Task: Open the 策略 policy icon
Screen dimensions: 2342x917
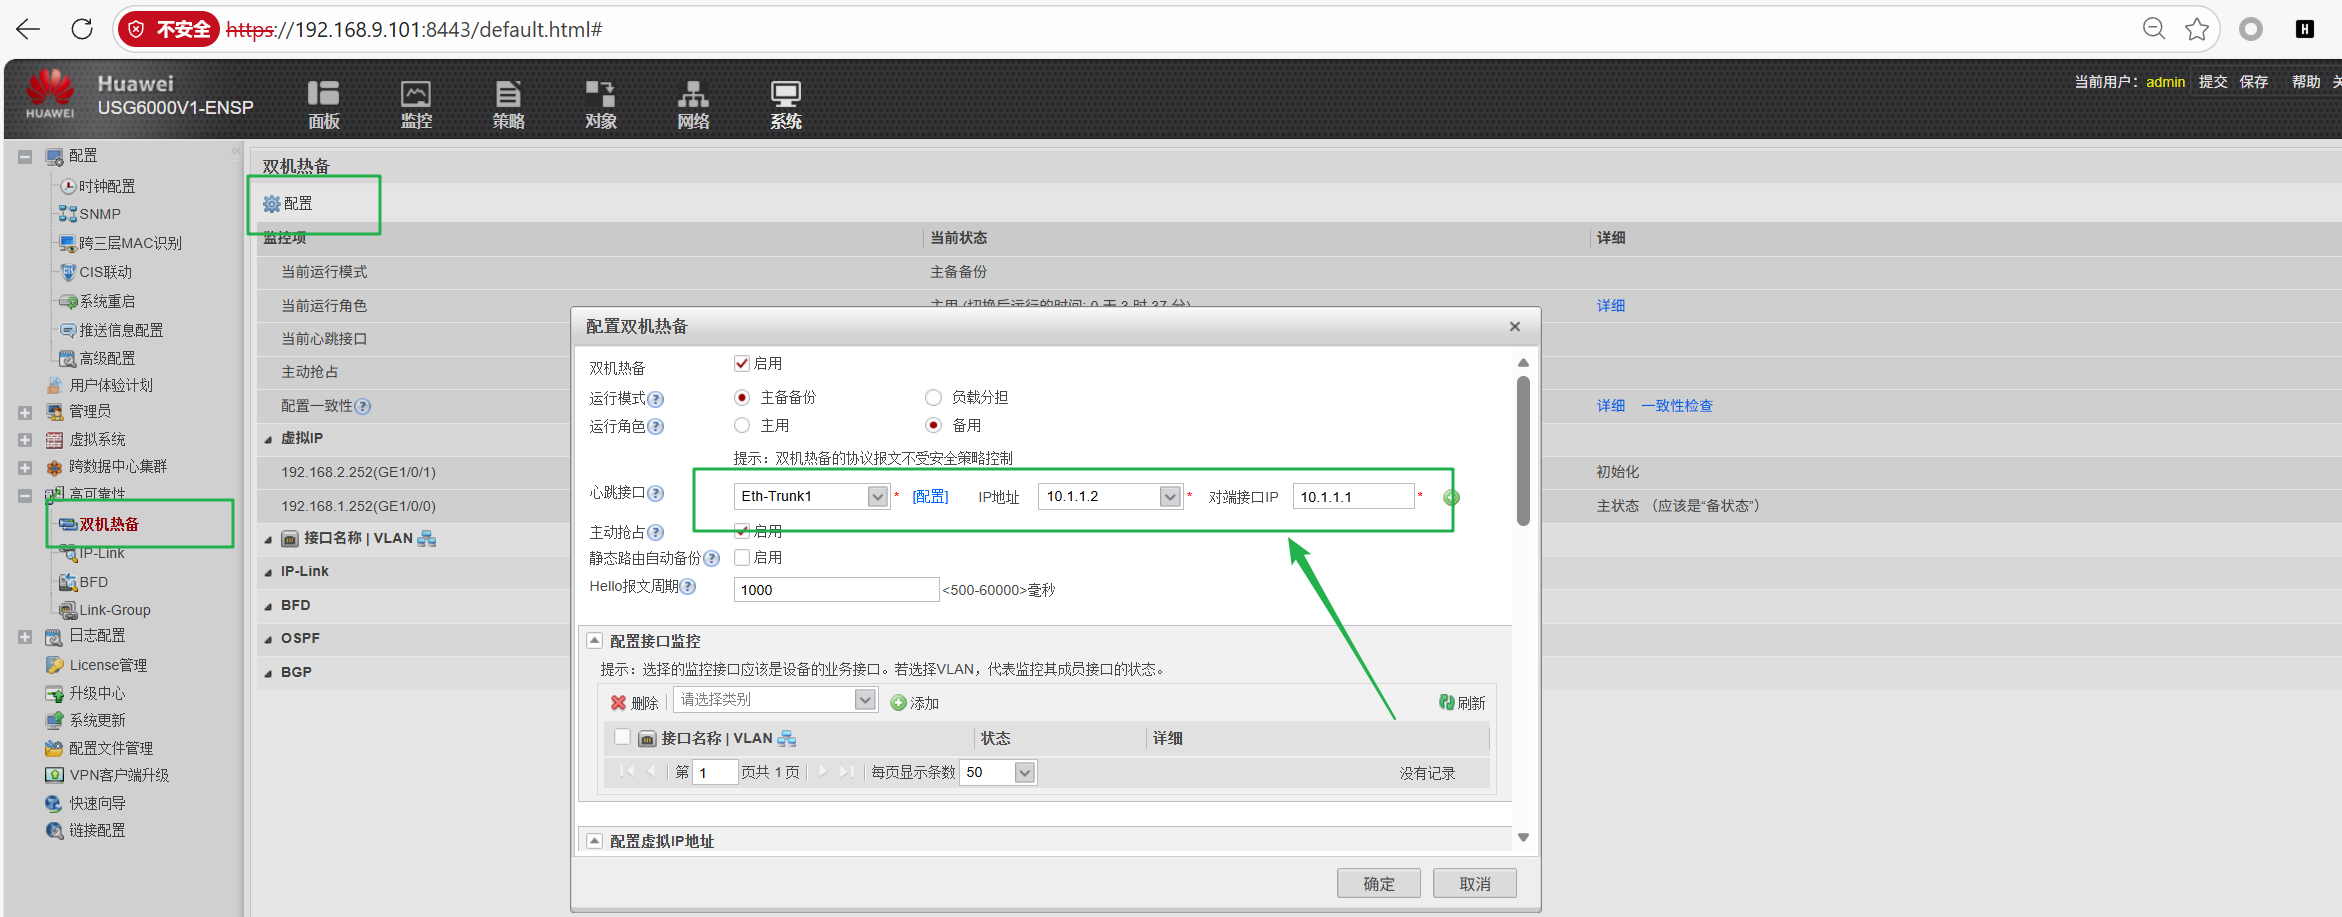Action: click(x=508, y=104)
